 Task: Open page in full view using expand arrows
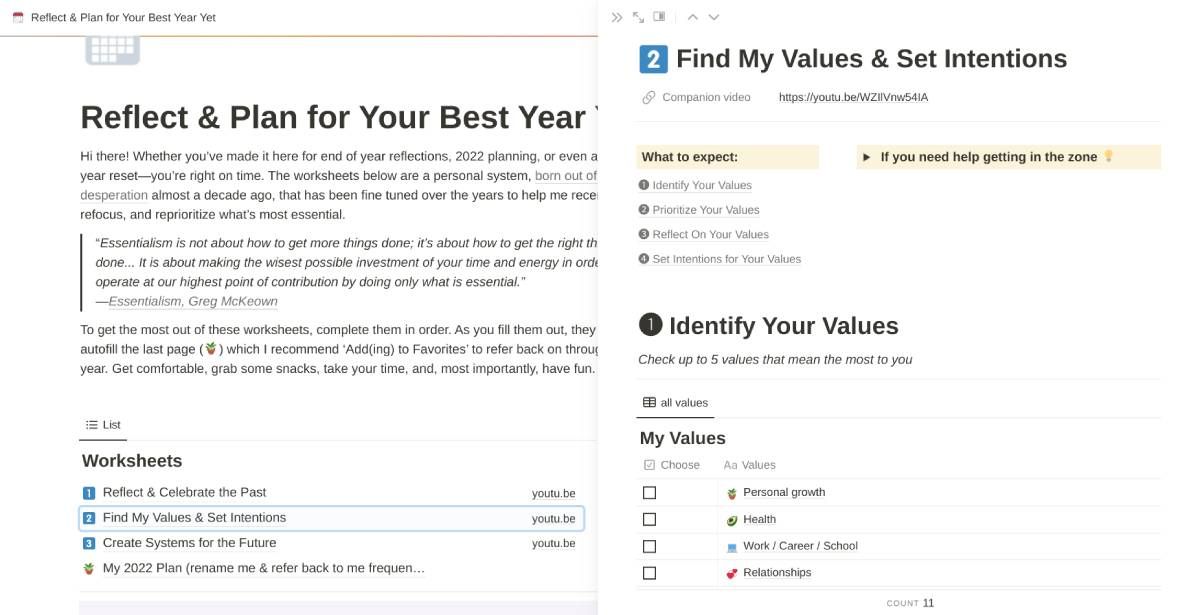tap(638, 17)
